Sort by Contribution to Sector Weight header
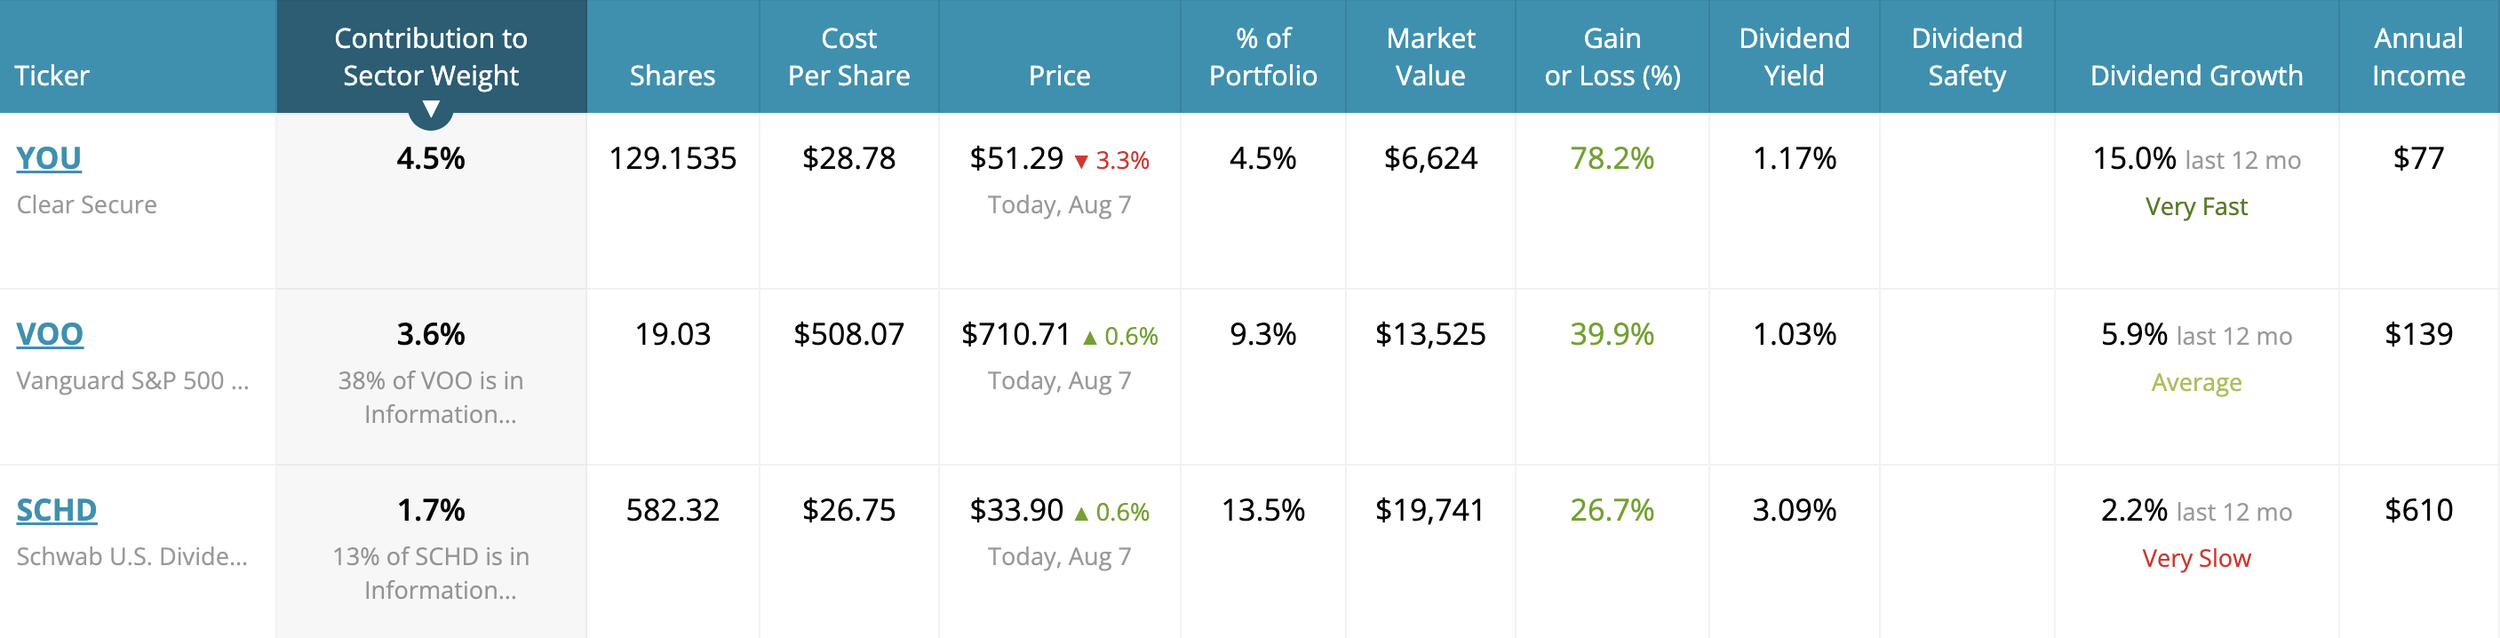The height and width of the screenshot is (638, 2500). pyautogui.click(x=431, y=57)
